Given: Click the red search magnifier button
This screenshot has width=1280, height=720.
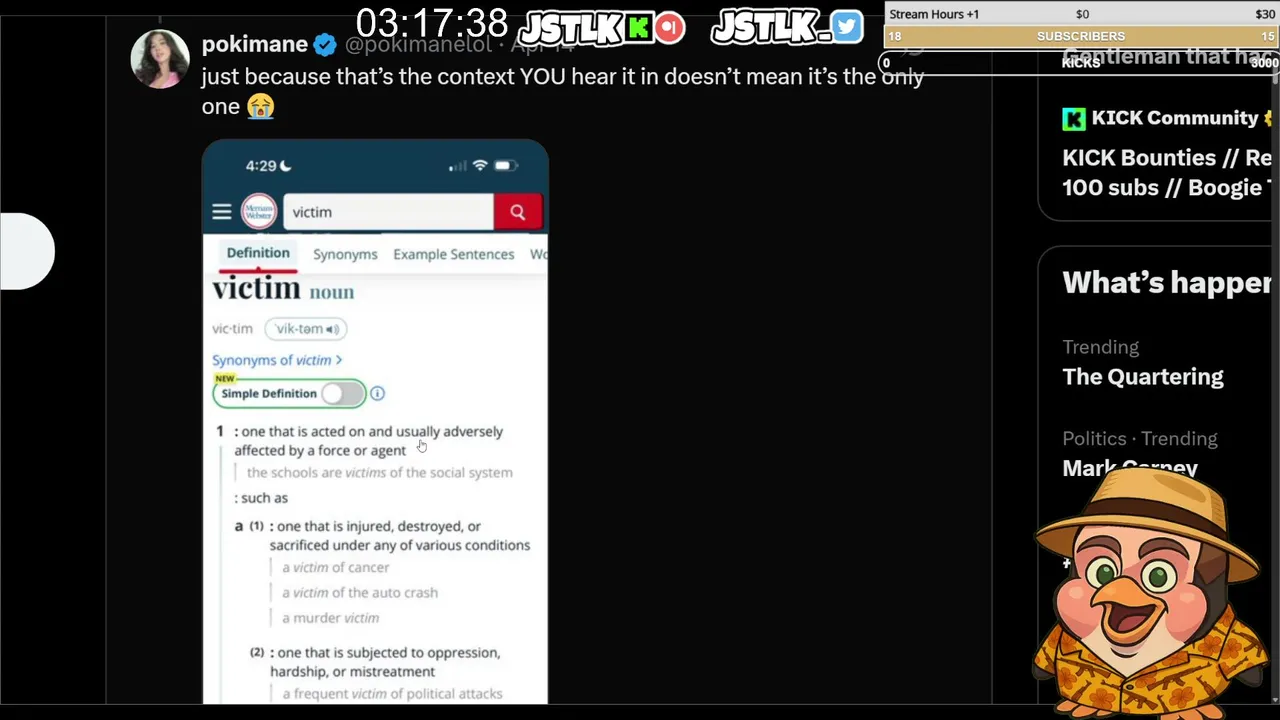Looking at the screenshot, I should tap(517, 212).
